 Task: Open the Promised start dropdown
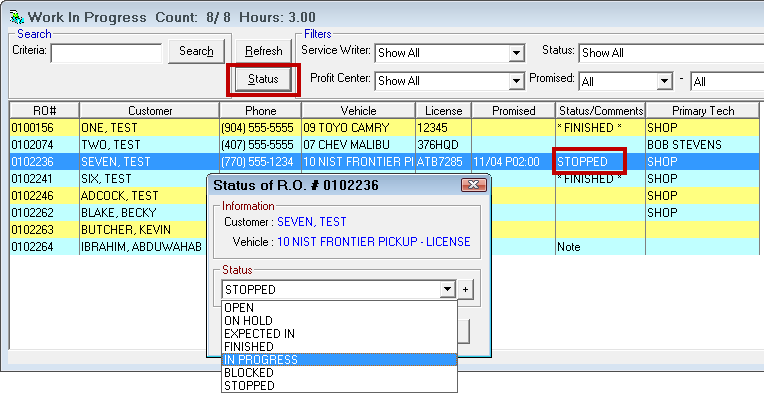[x=665, y=81]
